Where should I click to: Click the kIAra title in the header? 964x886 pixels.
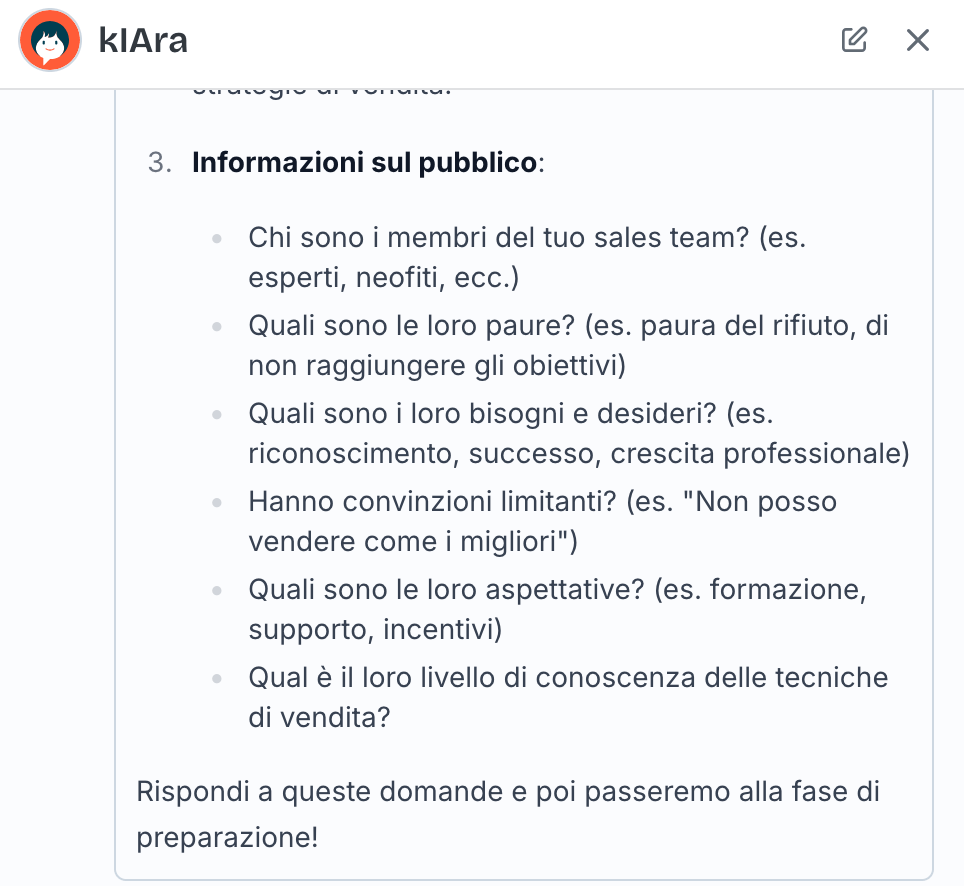(144, 41)
